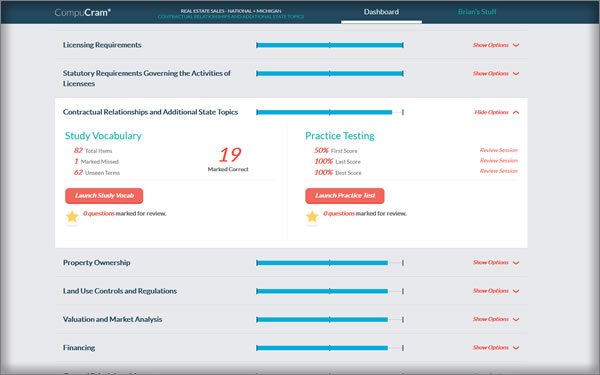Click the 19 Marked Correct count

tap(228, 159)
